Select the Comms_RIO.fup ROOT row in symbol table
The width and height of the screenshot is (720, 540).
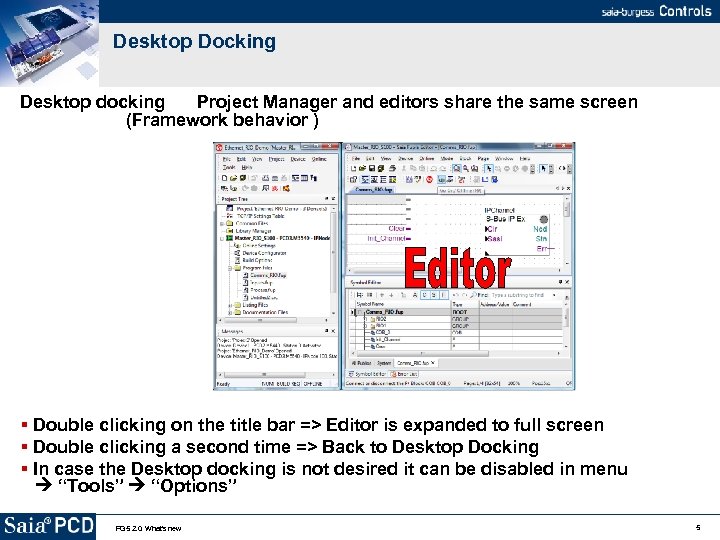[x=456, y=312]
